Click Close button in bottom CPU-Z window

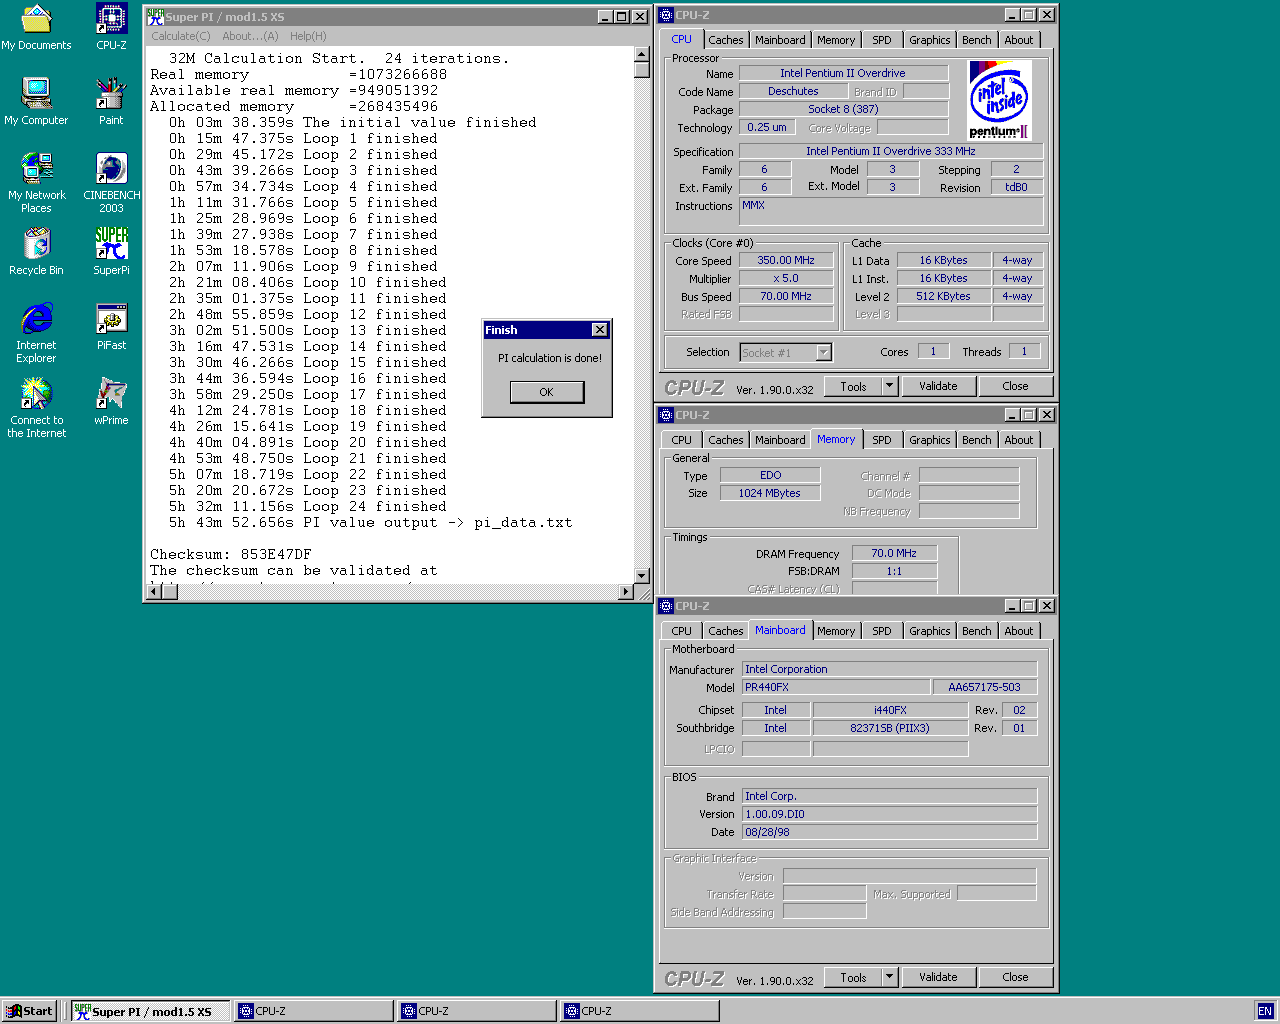click(1015, 977)
